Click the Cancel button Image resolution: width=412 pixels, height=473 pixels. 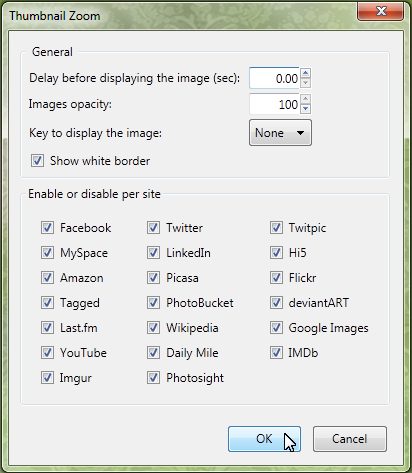tap(350, 439)
